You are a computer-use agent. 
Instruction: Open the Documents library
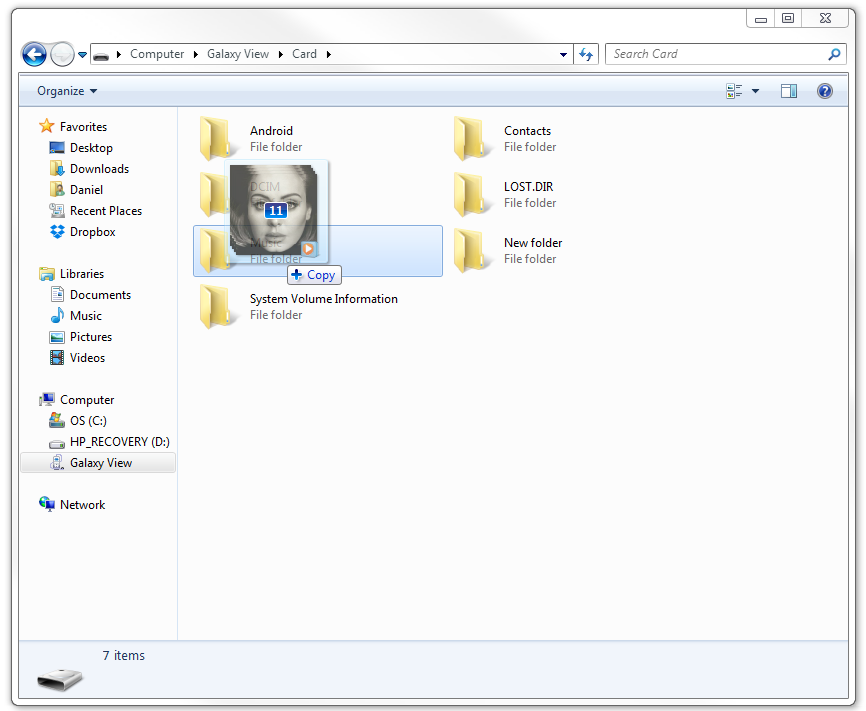coord(101,295)
